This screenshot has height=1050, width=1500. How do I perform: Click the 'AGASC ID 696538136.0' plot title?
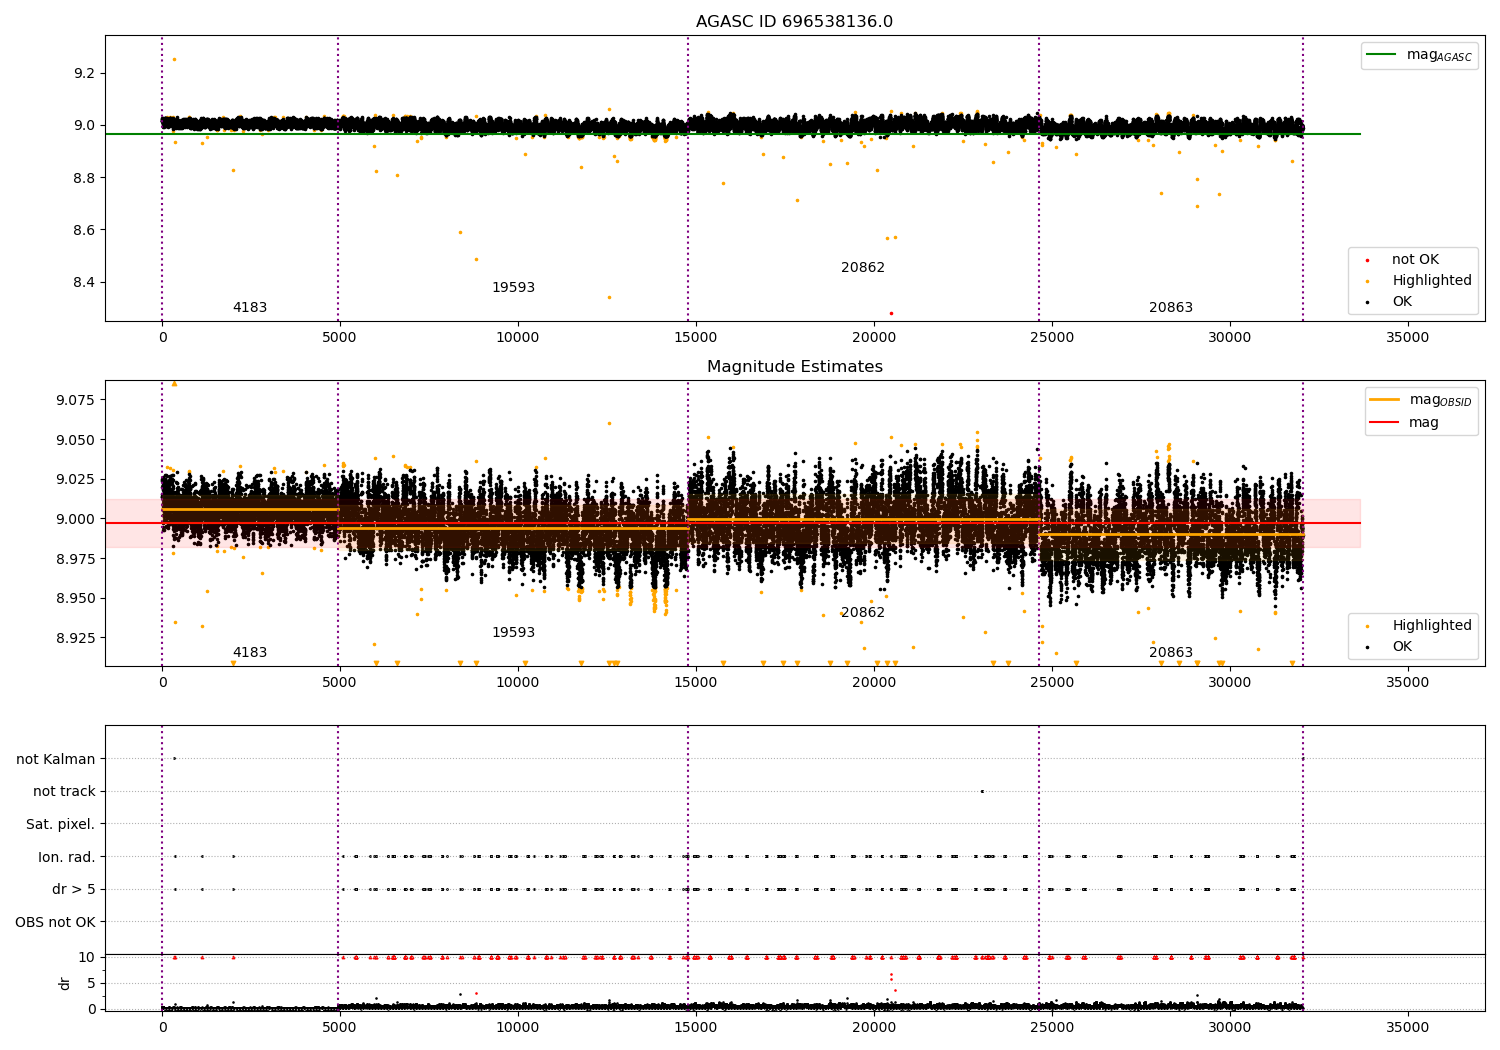tap(794, 22)
